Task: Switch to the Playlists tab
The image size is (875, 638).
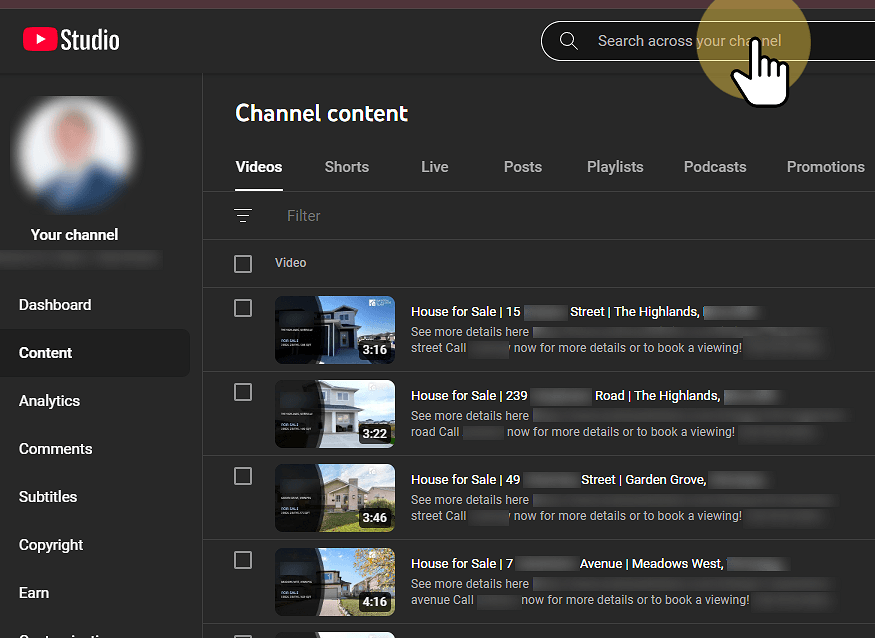Action: (x=615, y=167)
